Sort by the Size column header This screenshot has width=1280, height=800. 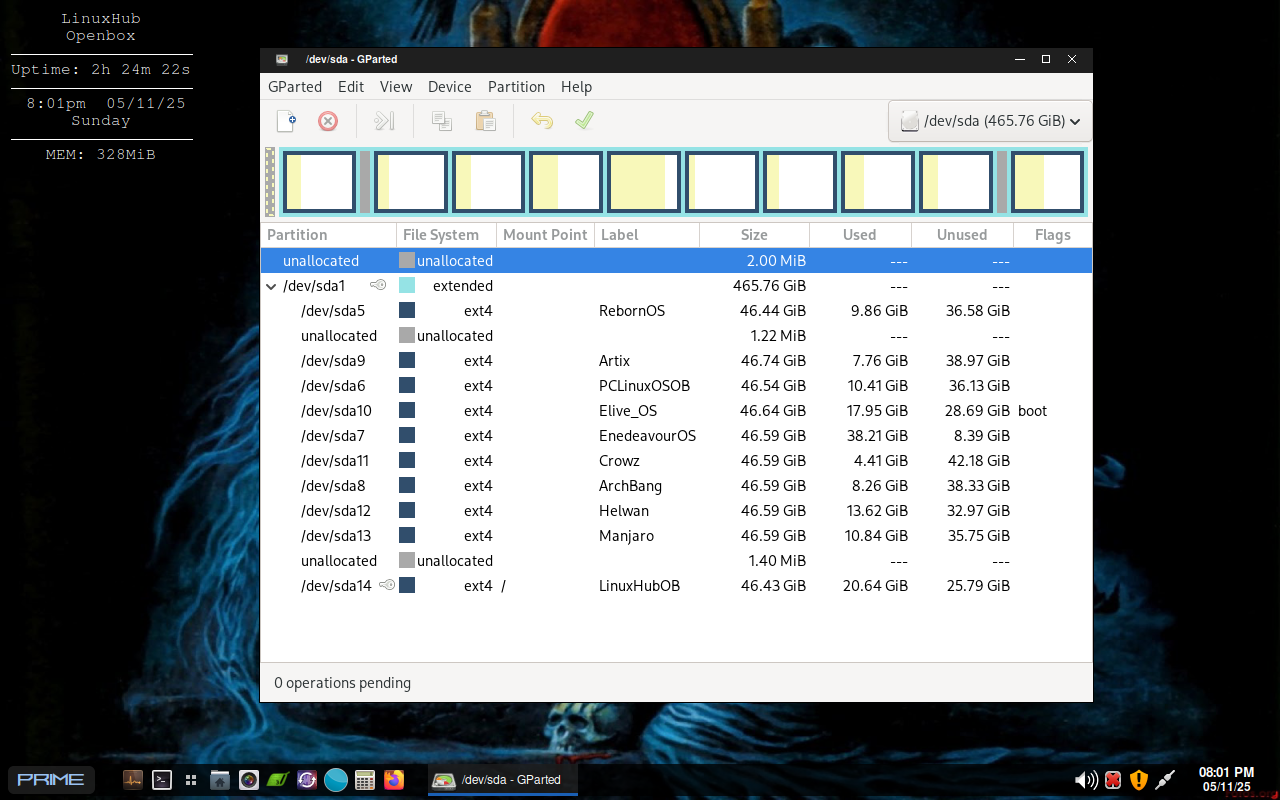[x=754, y=235]
